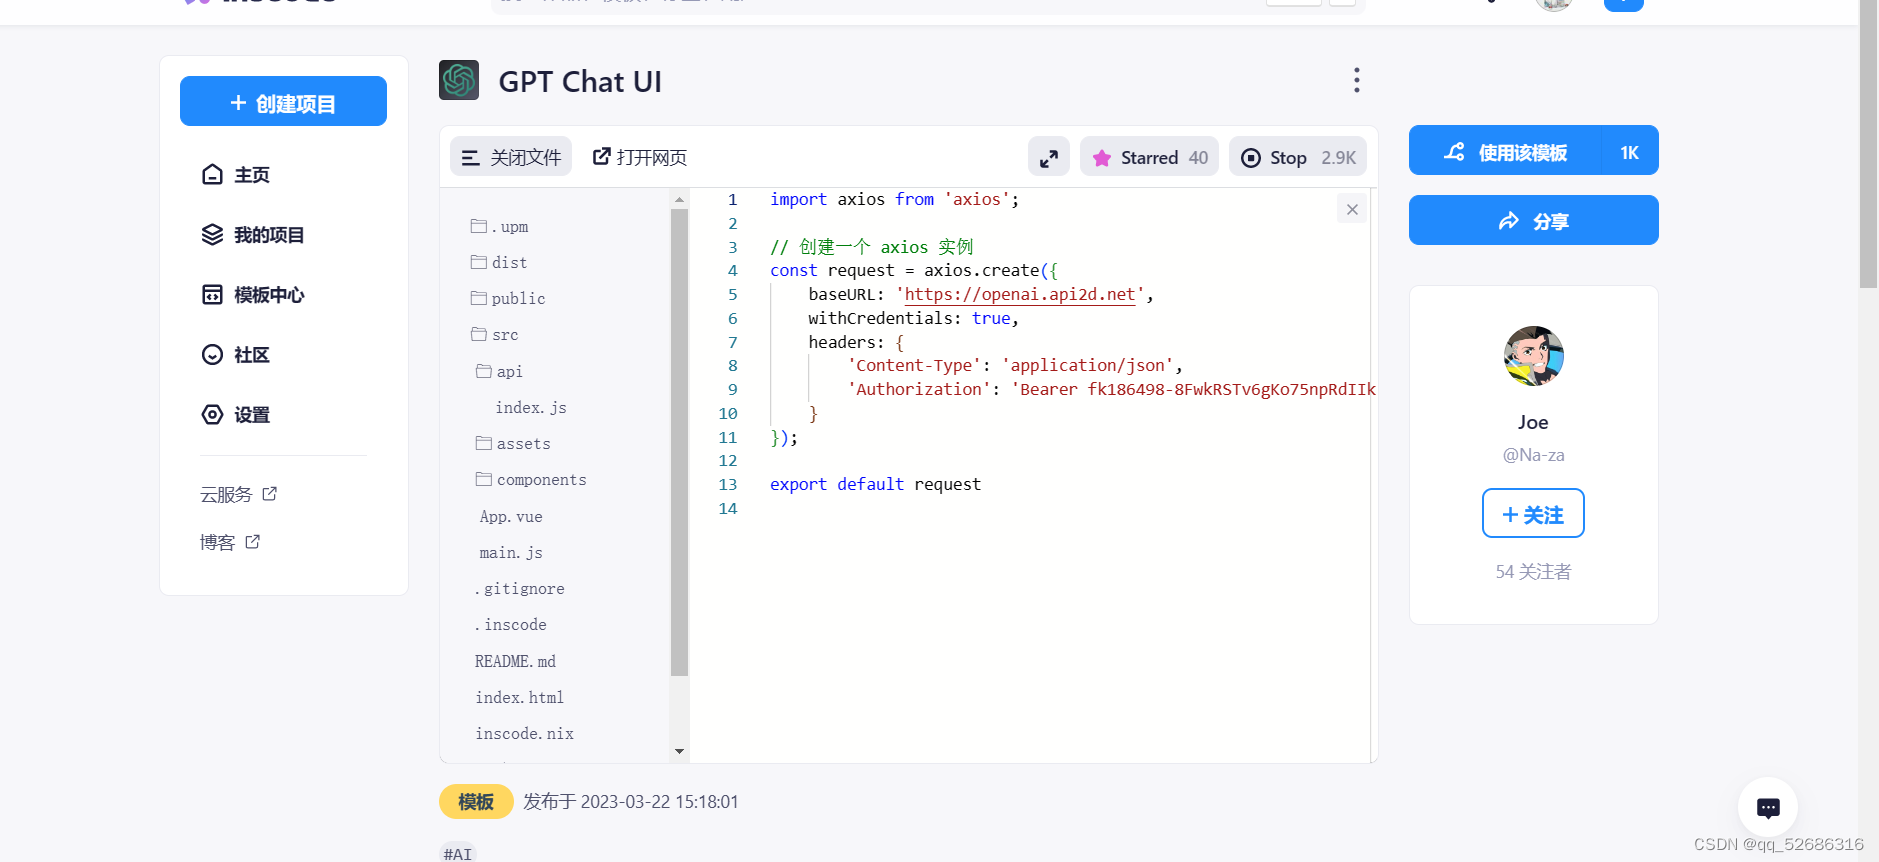Click file tree scroll up arrow

[x=680, y=199]
